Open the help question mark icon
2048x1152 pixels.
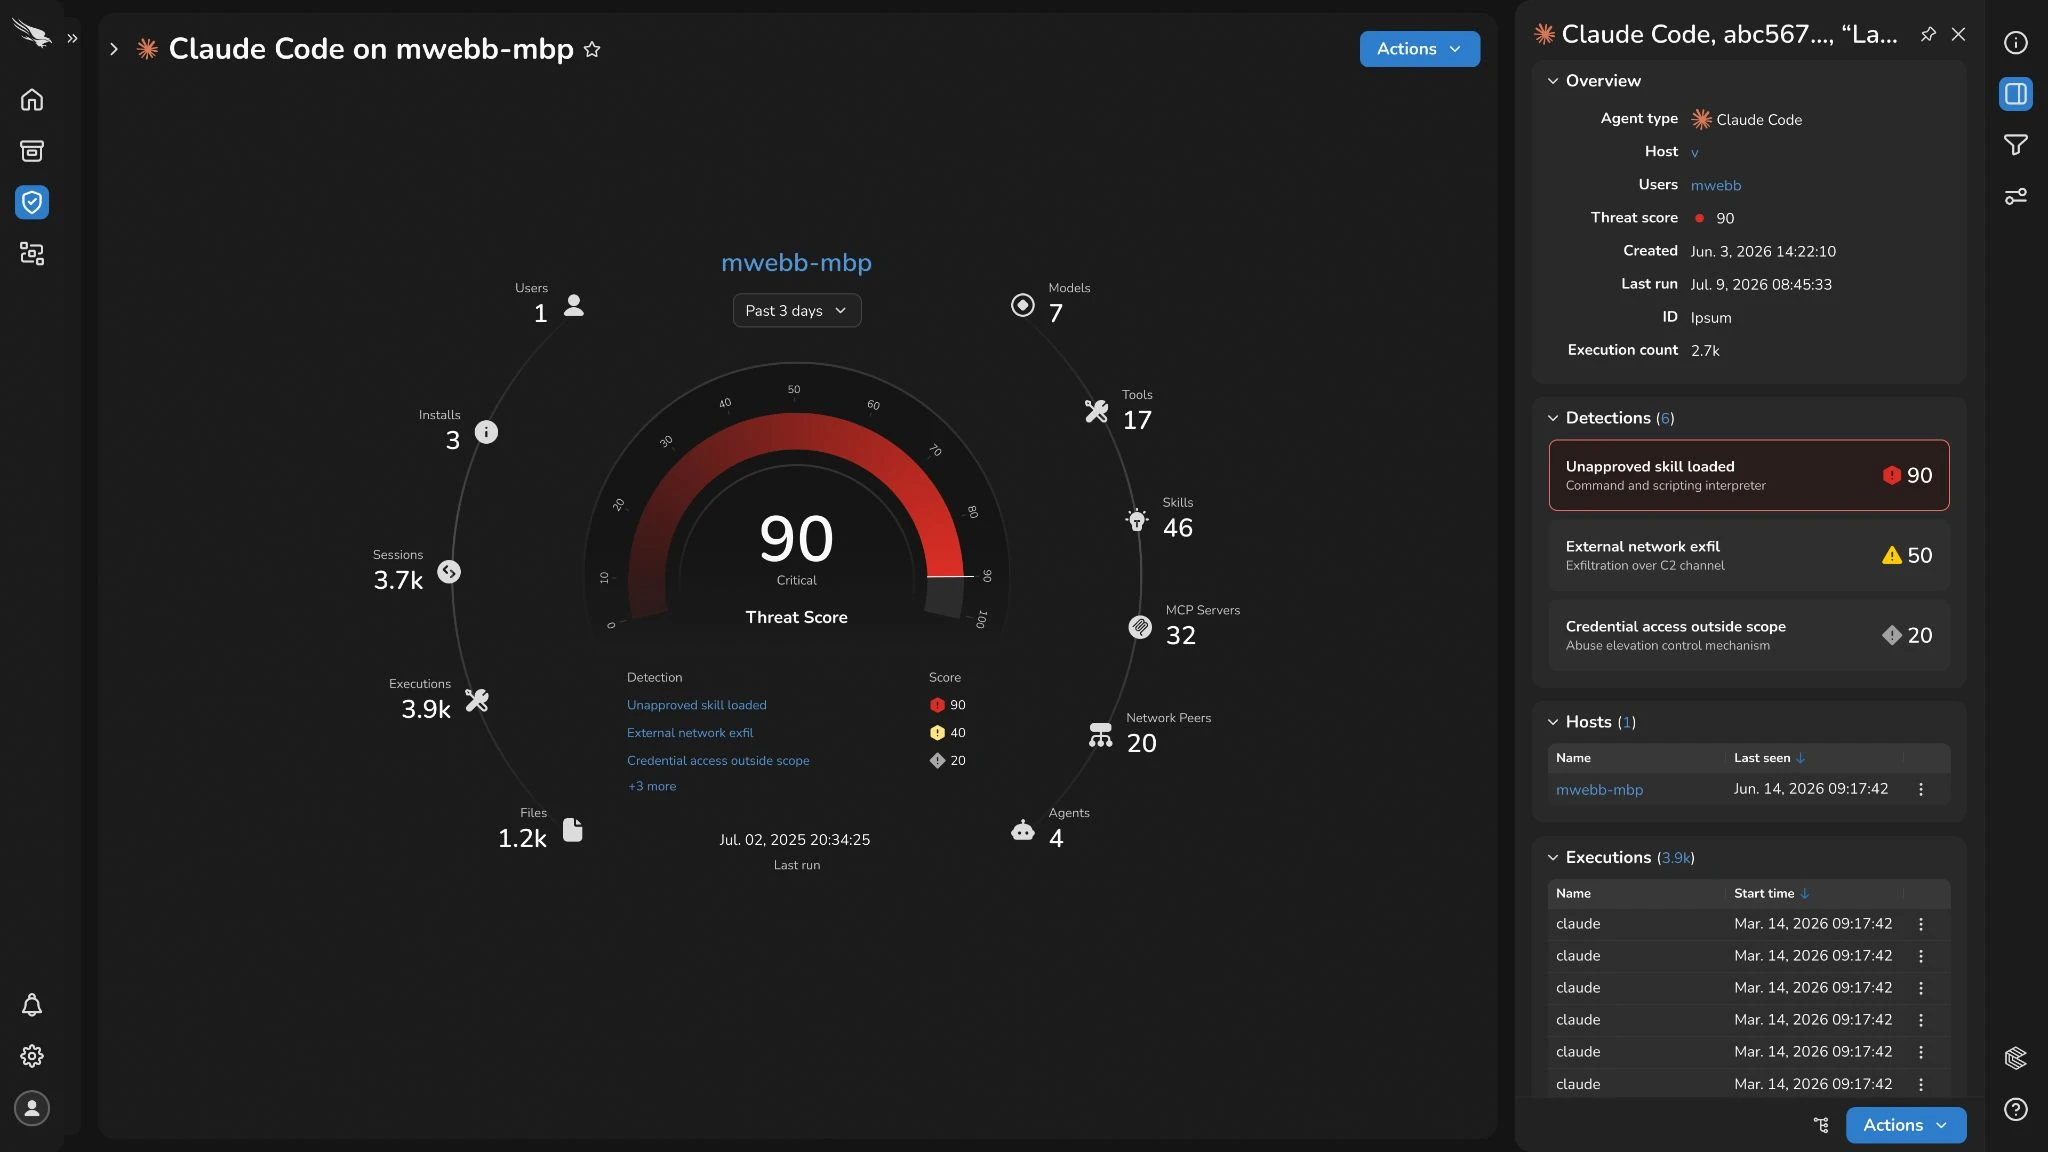[2015, 1109]
